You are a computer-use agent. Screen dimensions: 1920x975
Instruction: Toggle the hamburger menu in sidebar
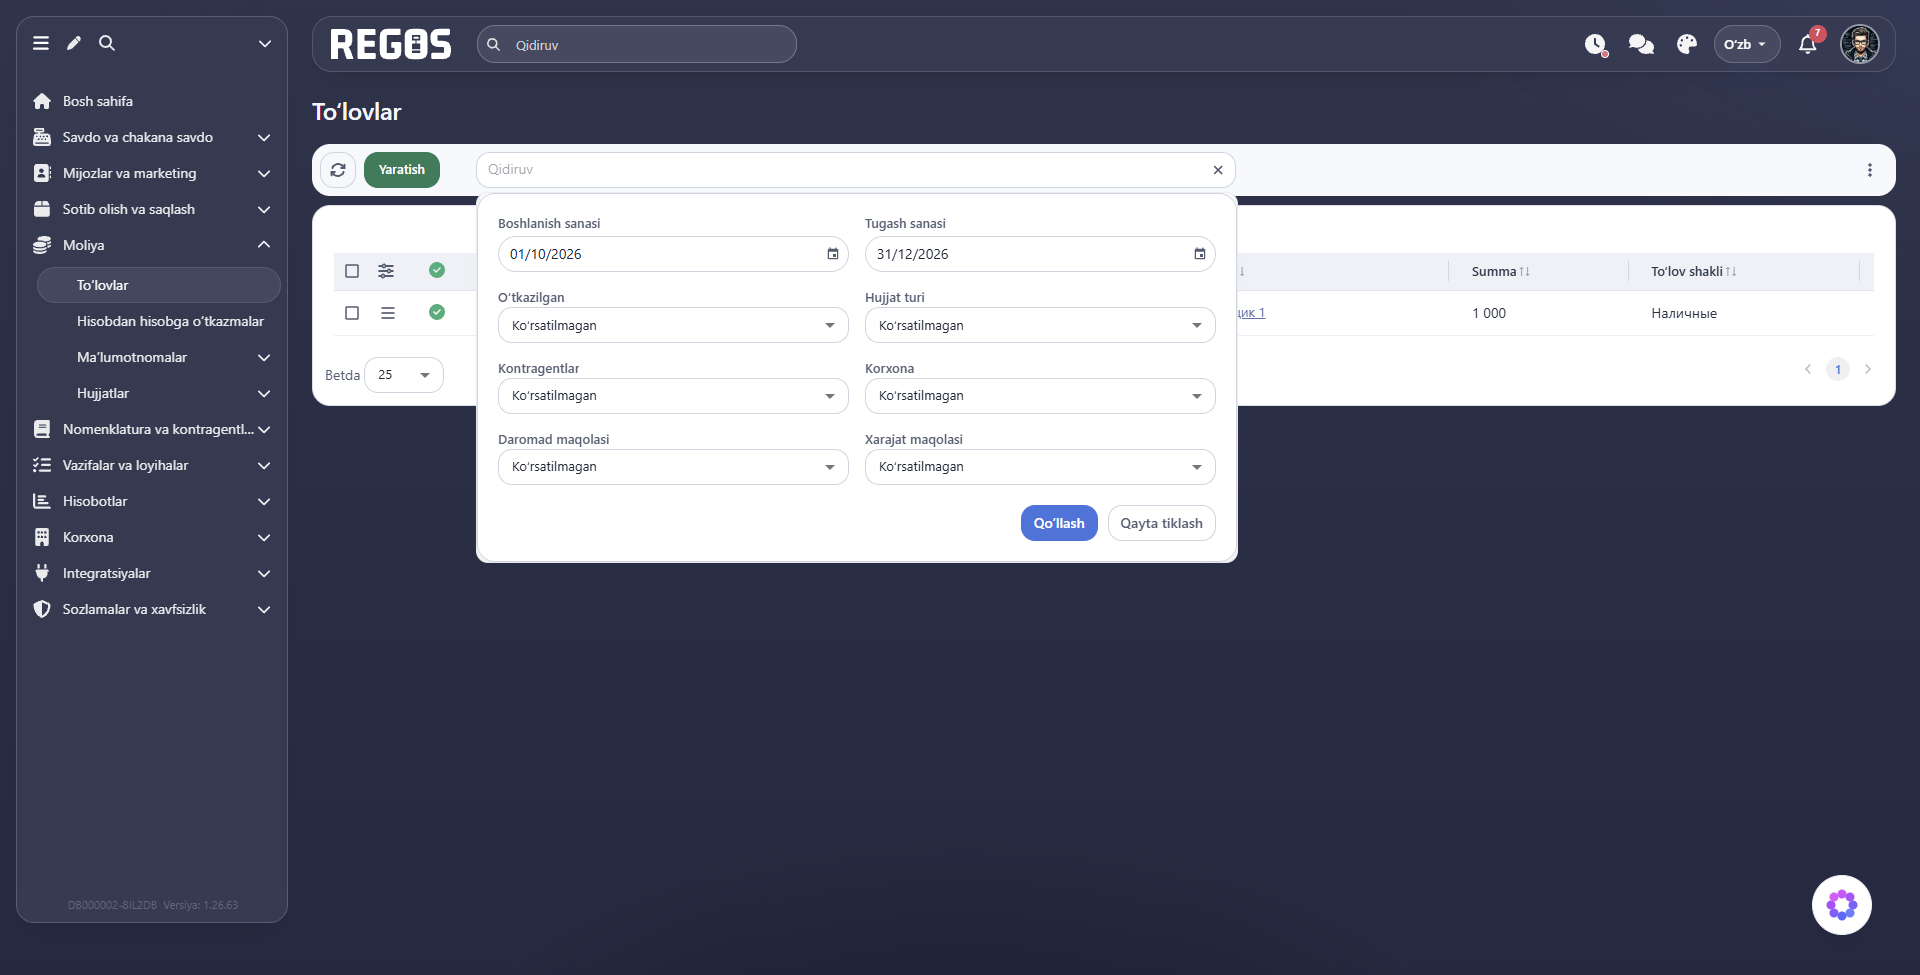click(x=41, y=43)
